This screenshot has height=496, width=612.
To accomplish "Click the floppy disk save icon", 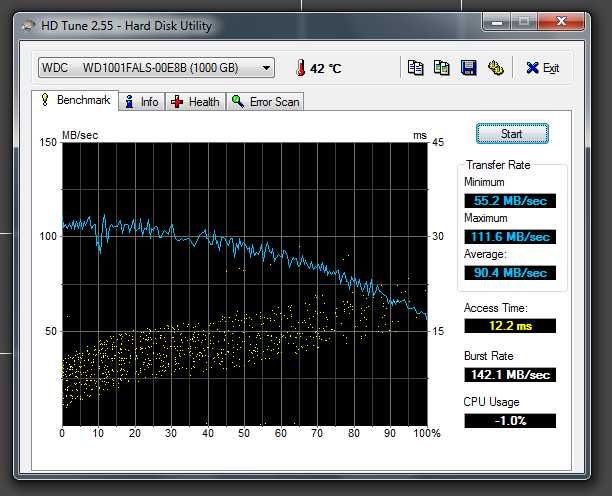I will point(468,68).
